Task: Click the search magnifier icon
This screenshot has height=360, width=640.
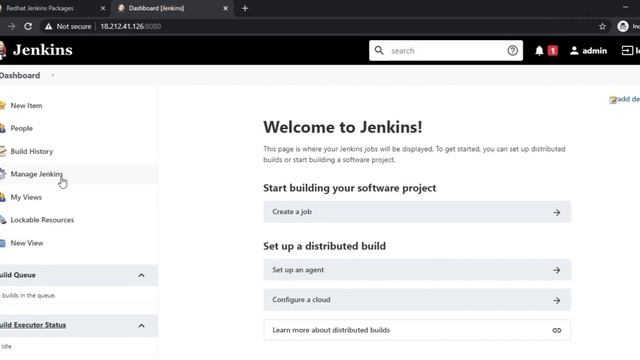Action: pyautogui.click(x=379, y=50)
